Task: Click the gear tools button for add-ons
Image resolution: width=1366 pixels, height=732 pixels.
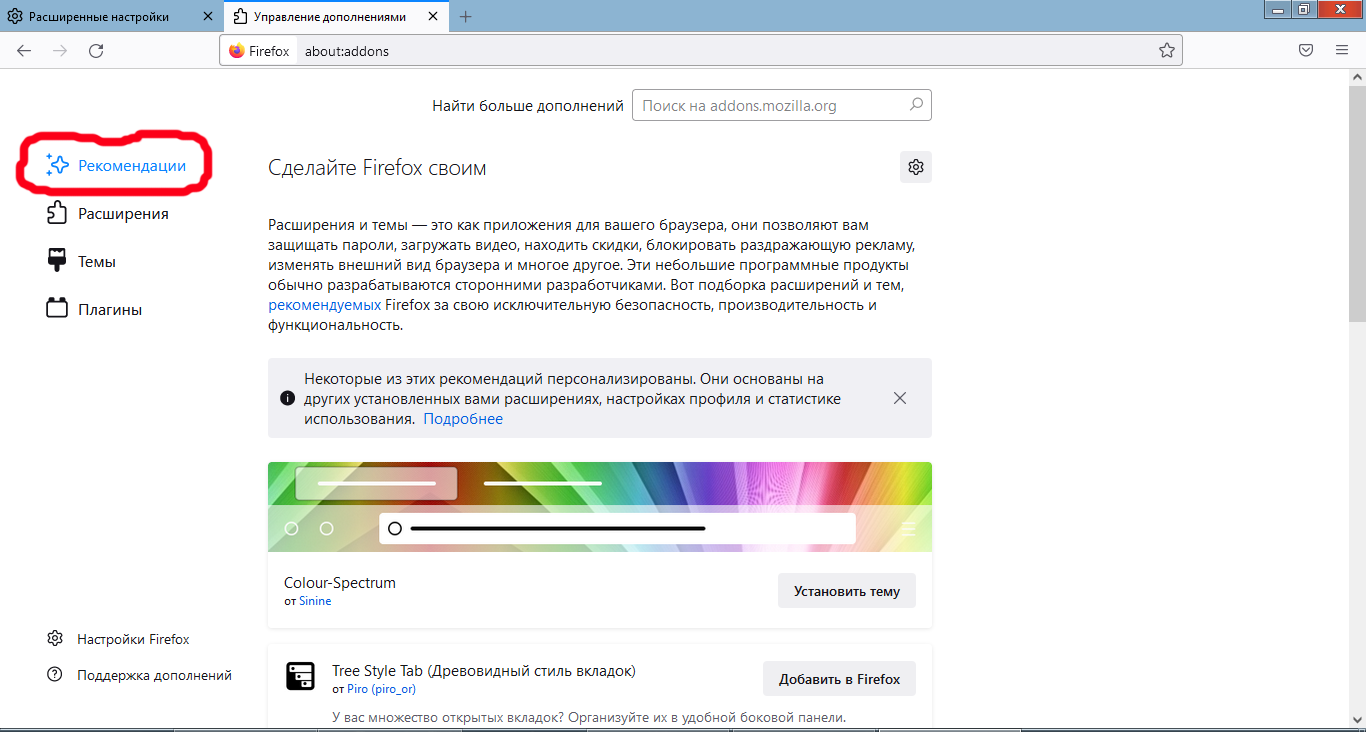Action: [x=916, y=167]
